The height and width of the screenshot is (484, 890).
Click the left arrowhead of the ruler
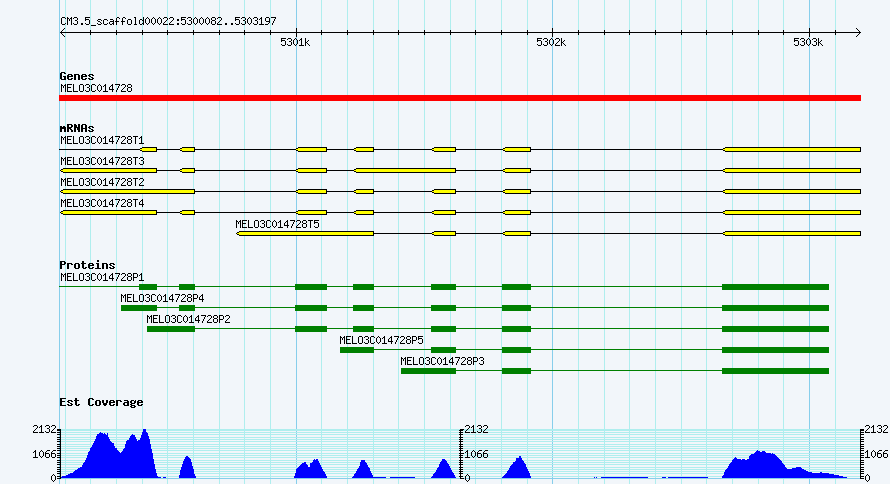click(x=62, y=32)
